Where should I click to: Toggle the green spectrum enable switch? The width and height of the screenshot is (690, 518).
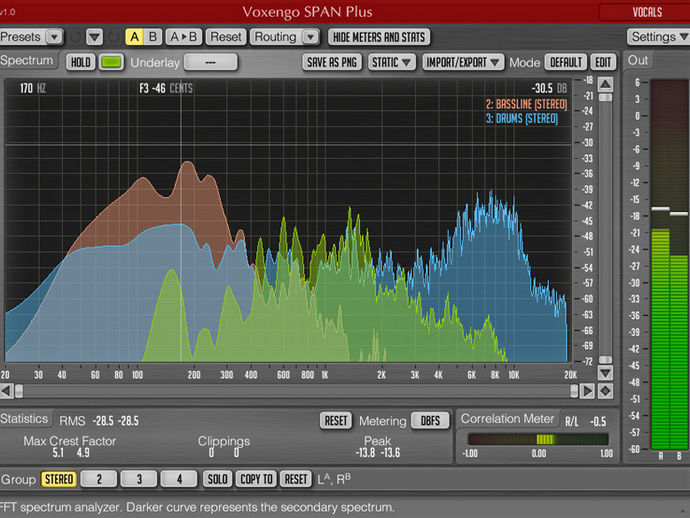tap(111, 62)
